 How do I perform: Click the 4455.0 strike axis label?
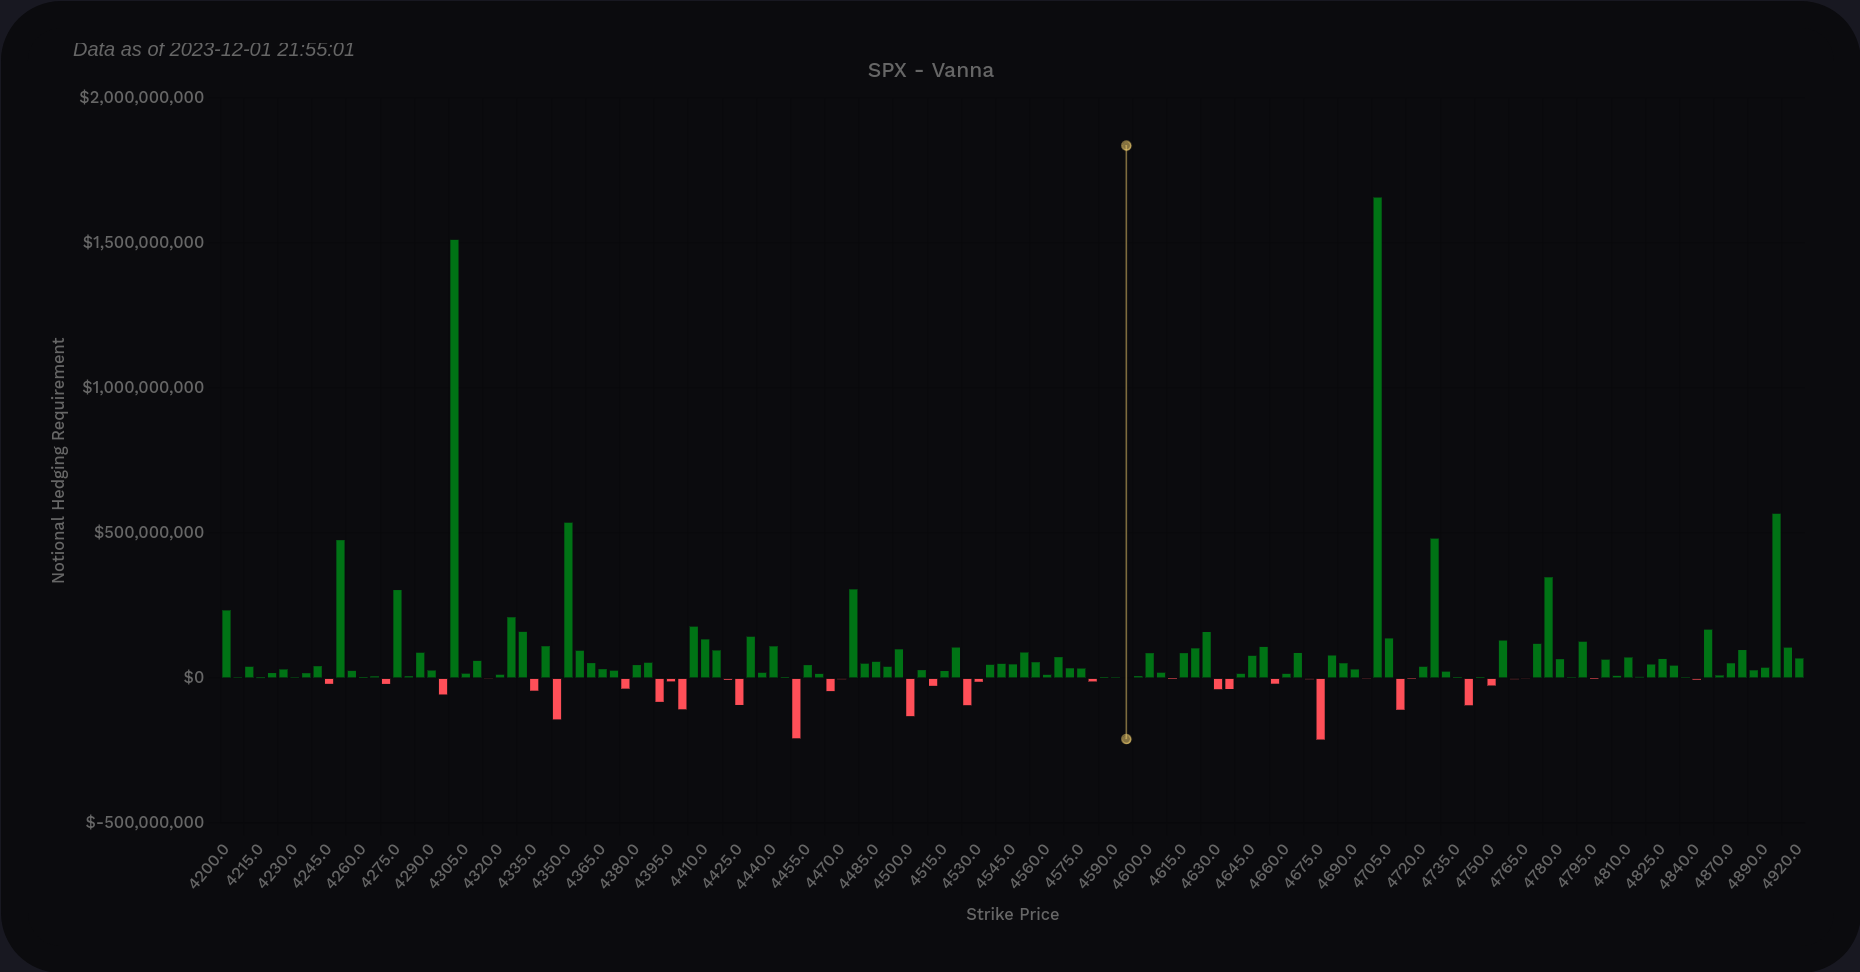pyautogui.click(x=790, y=866)
